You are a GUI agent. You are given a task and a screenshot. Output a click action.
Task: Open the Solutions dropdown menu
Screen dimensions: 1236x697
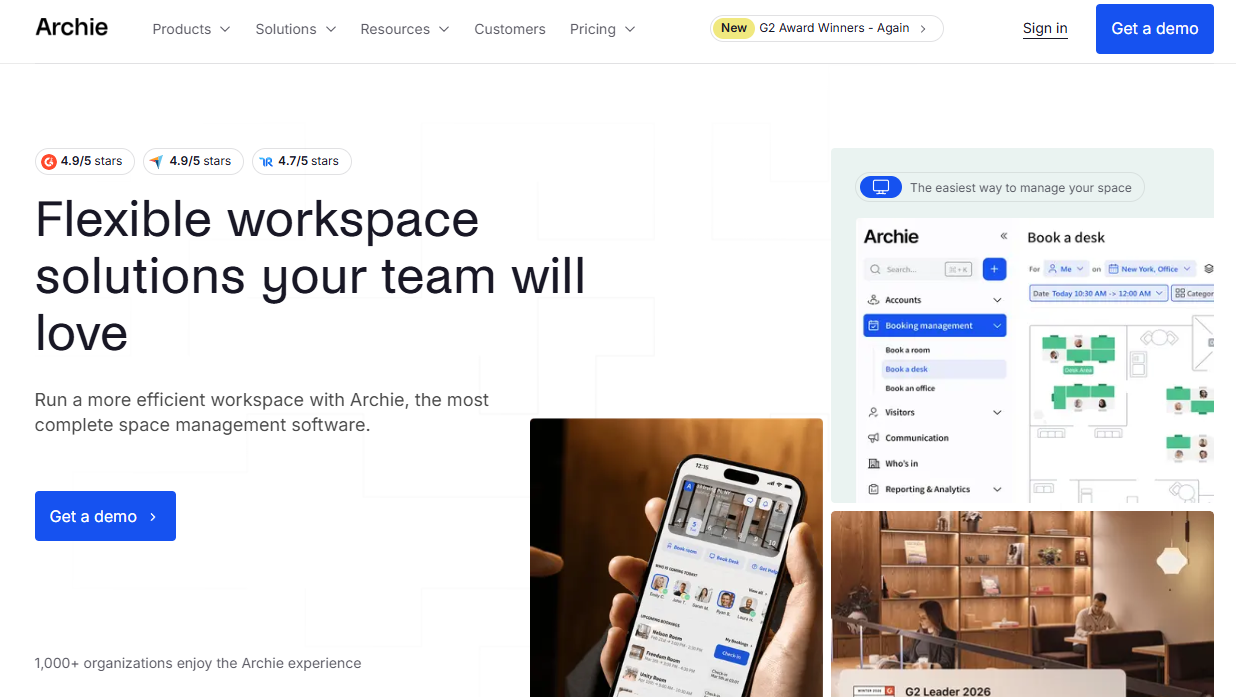(296, 29)
